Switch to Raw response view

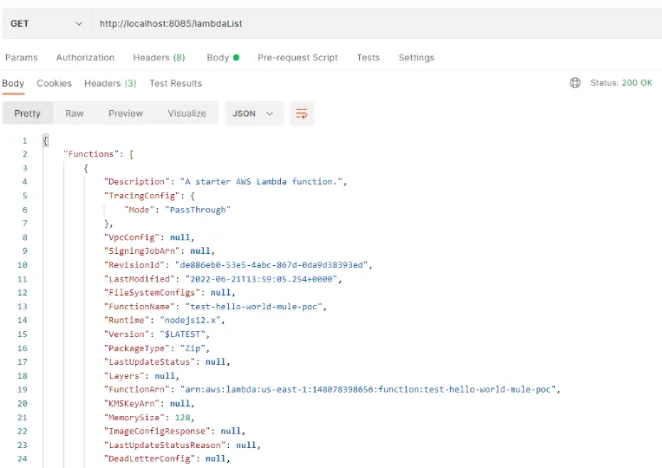point(74,113)
